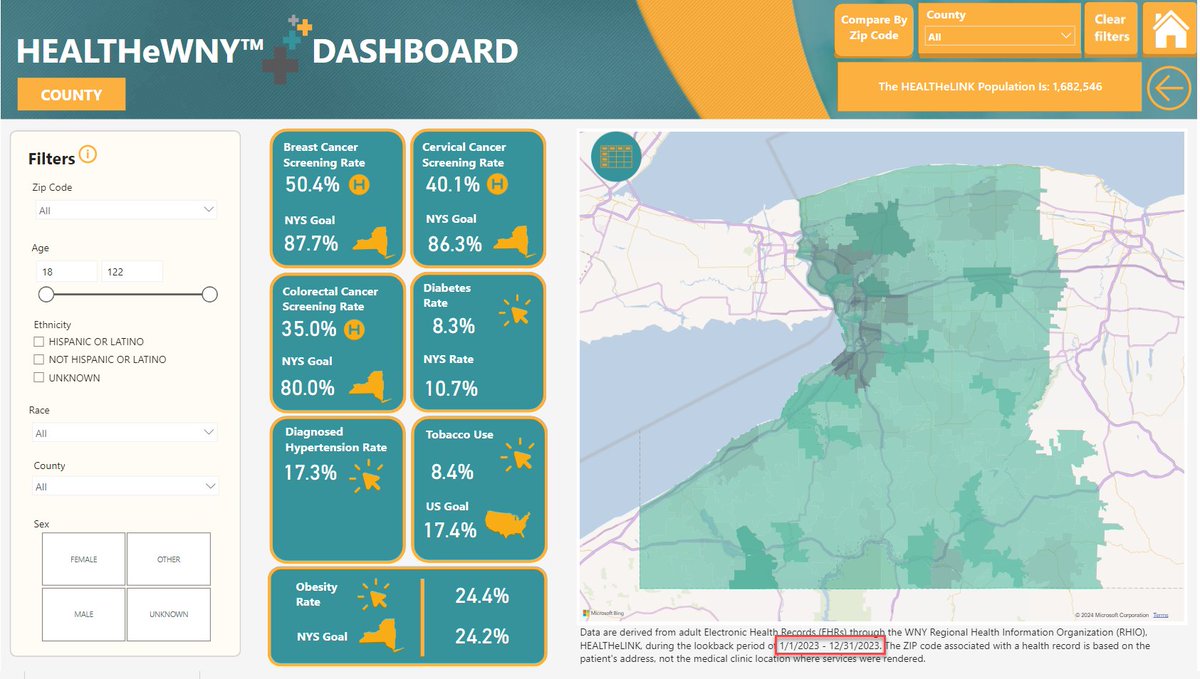Click the 35.0% Colorectal Cancer rate value
This screenshot has width=1200, height=679.
310,329
